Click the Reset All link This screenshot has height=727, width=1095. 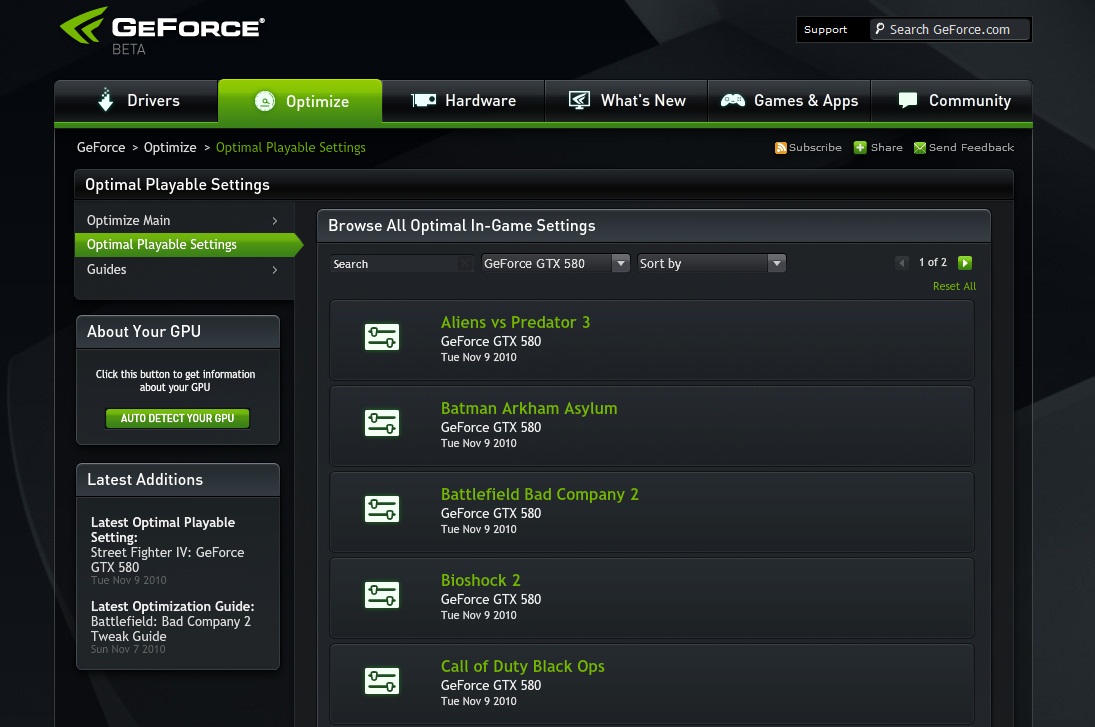[x=954, y=286]
